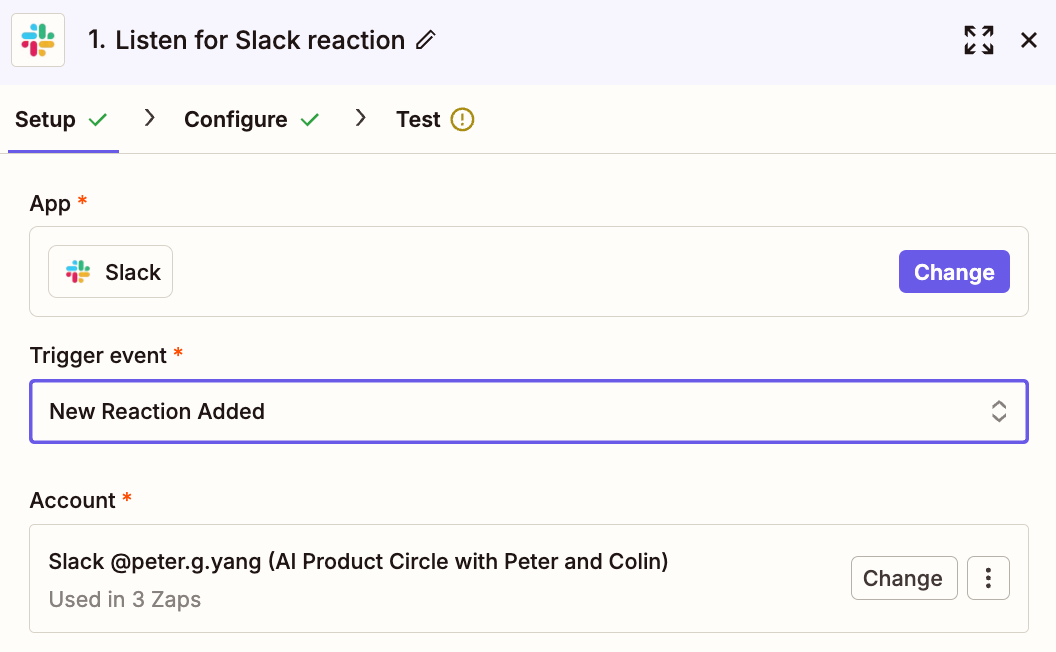Click the green checkmark next to Configure
1056x652 pixels.
(310, 120)
